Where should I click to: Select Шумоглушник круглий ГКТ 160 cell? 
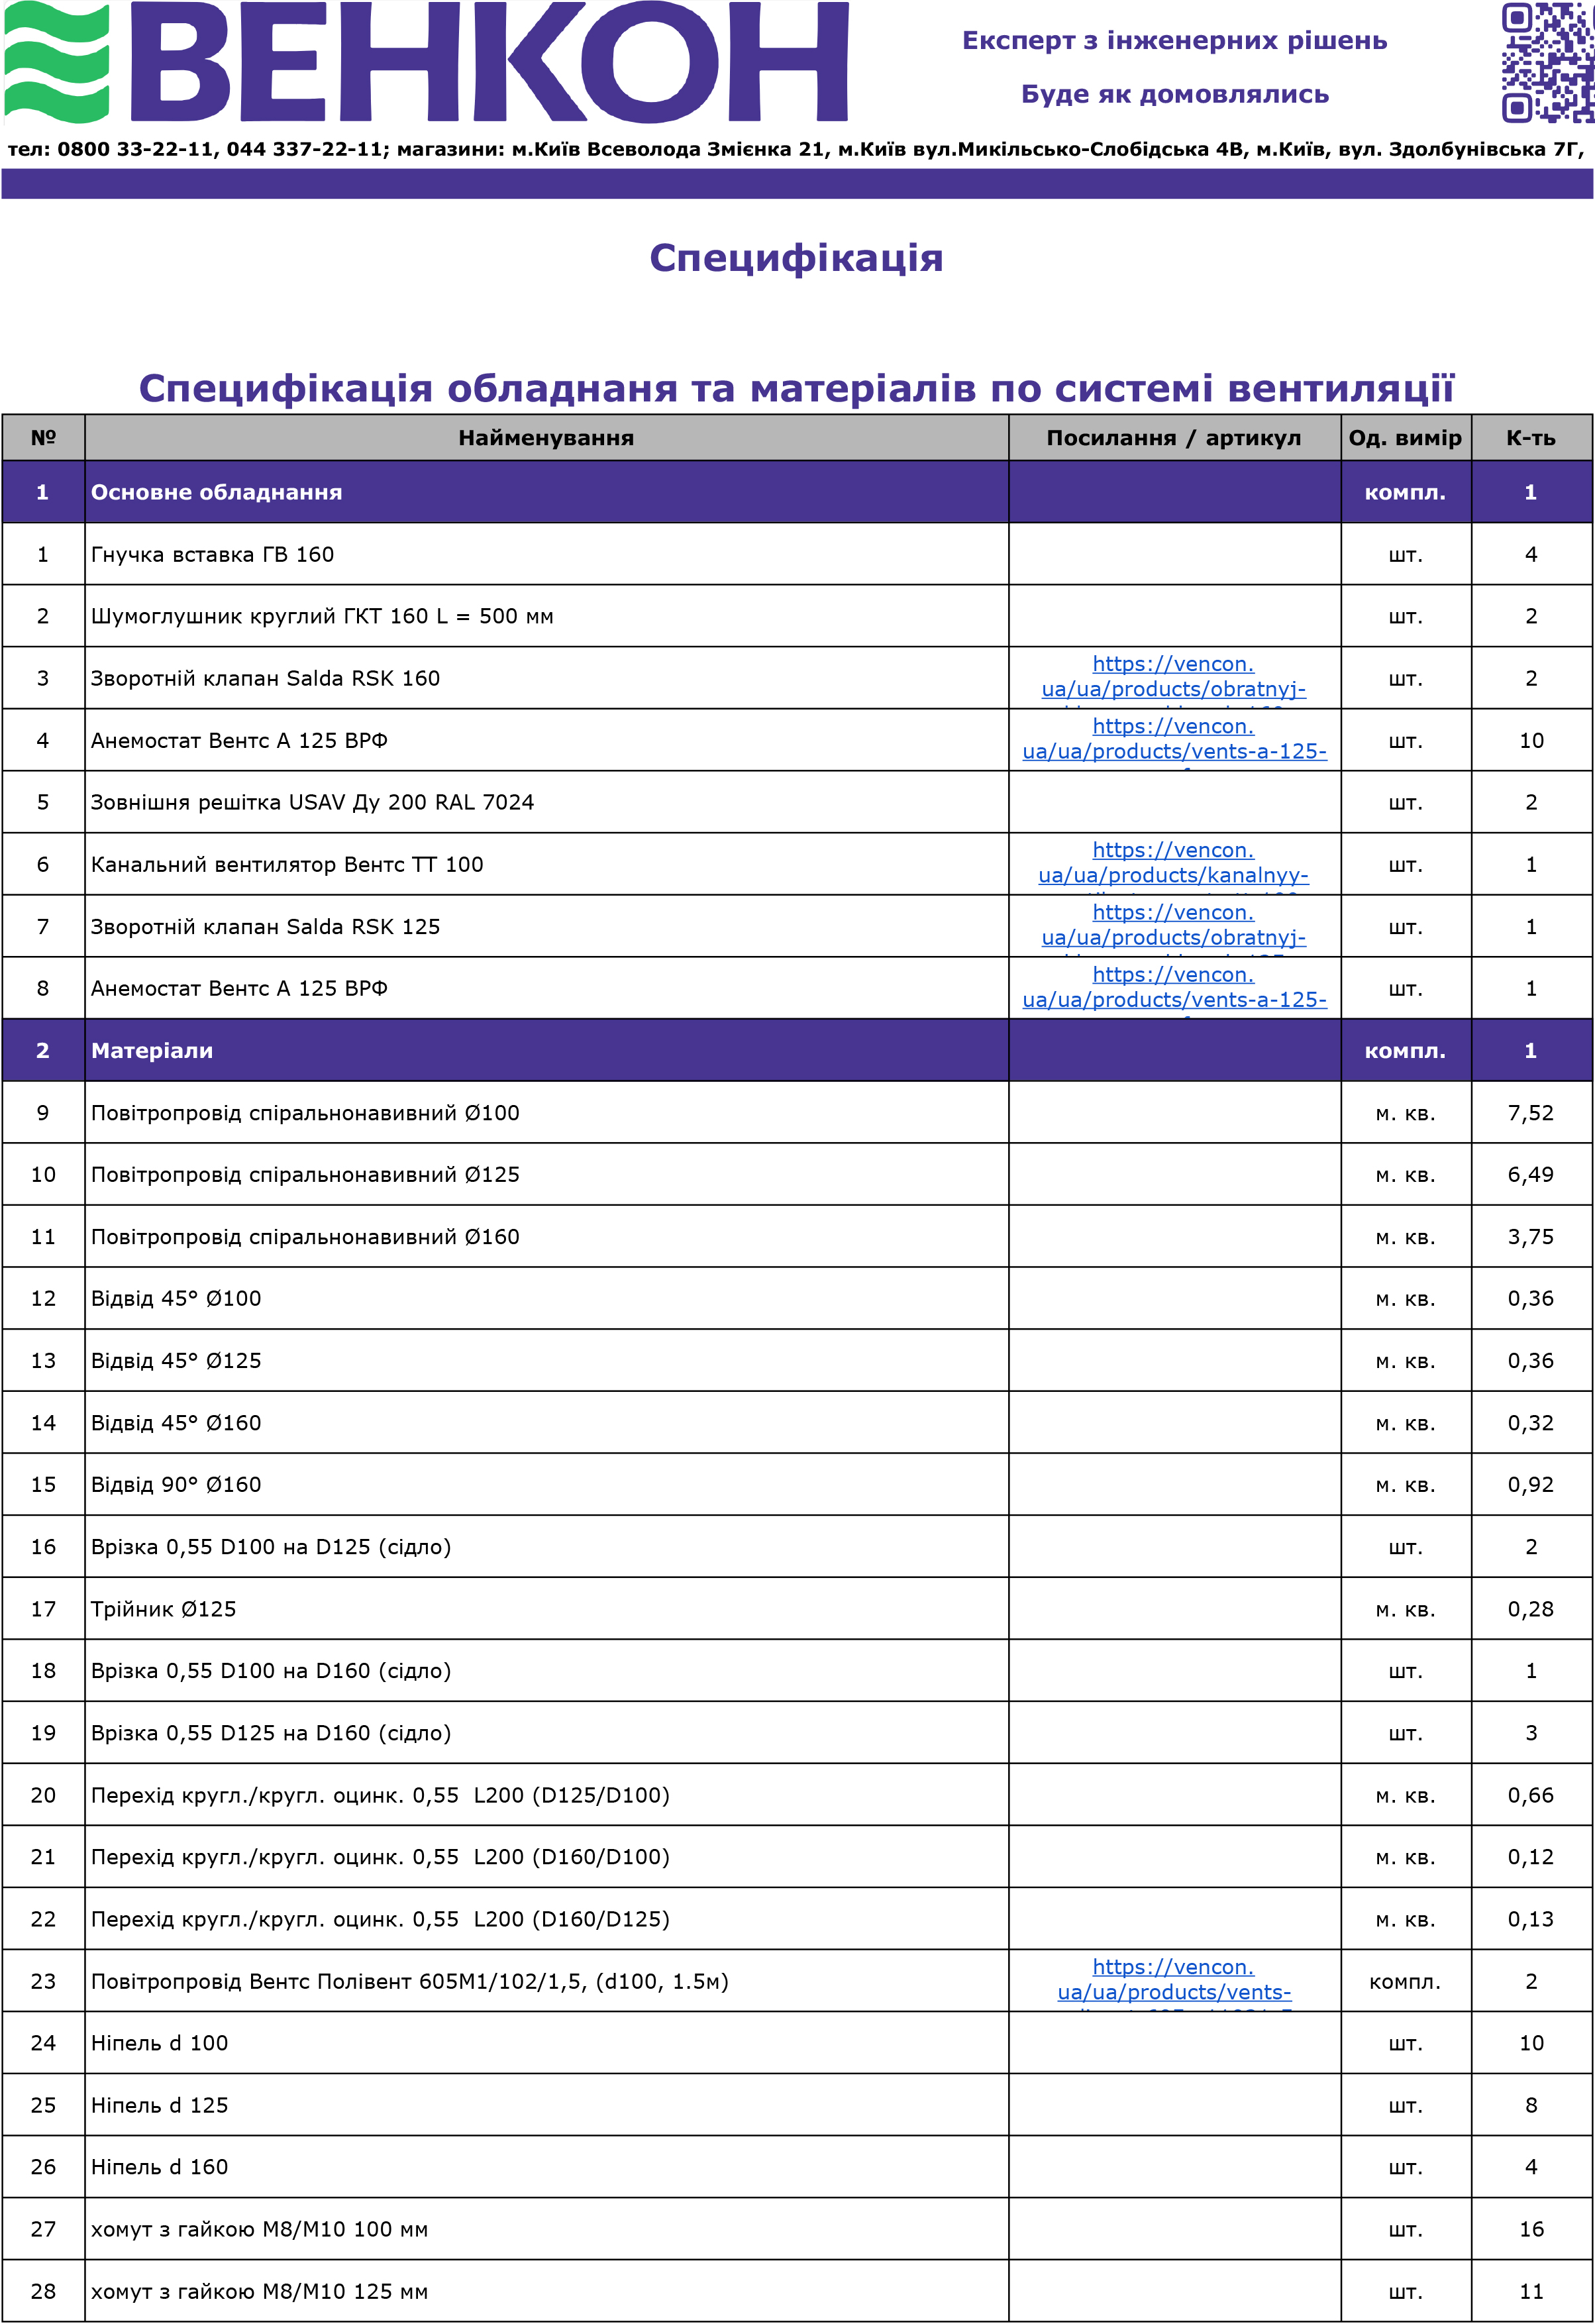pos(322,616)
